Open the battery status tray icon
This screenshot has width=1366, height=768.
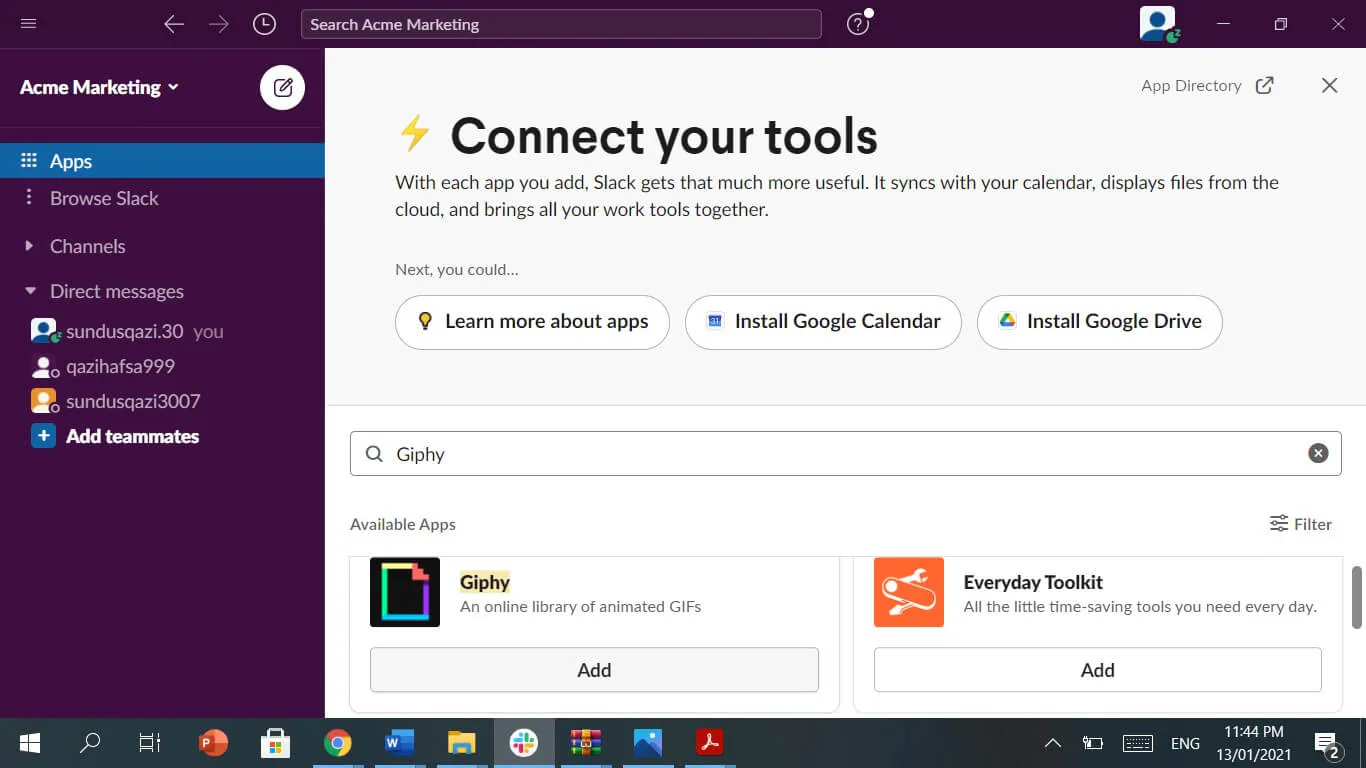[1092, 743]
